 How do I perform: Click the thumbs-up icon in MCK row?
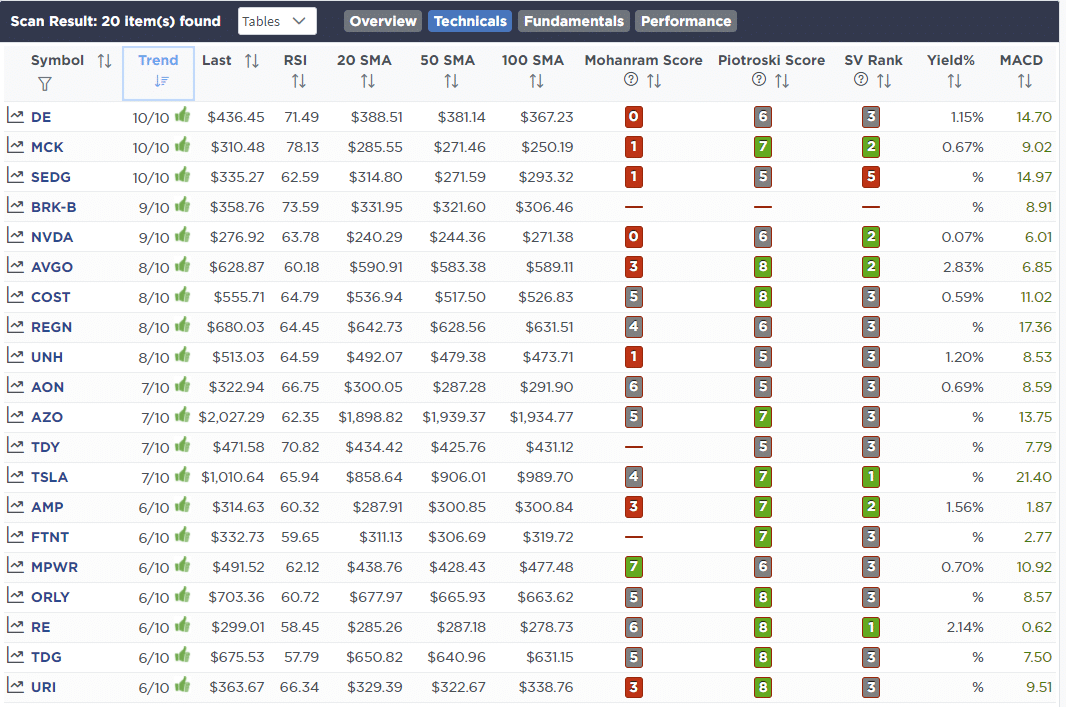pyautogui.click(x=182, y=146)
